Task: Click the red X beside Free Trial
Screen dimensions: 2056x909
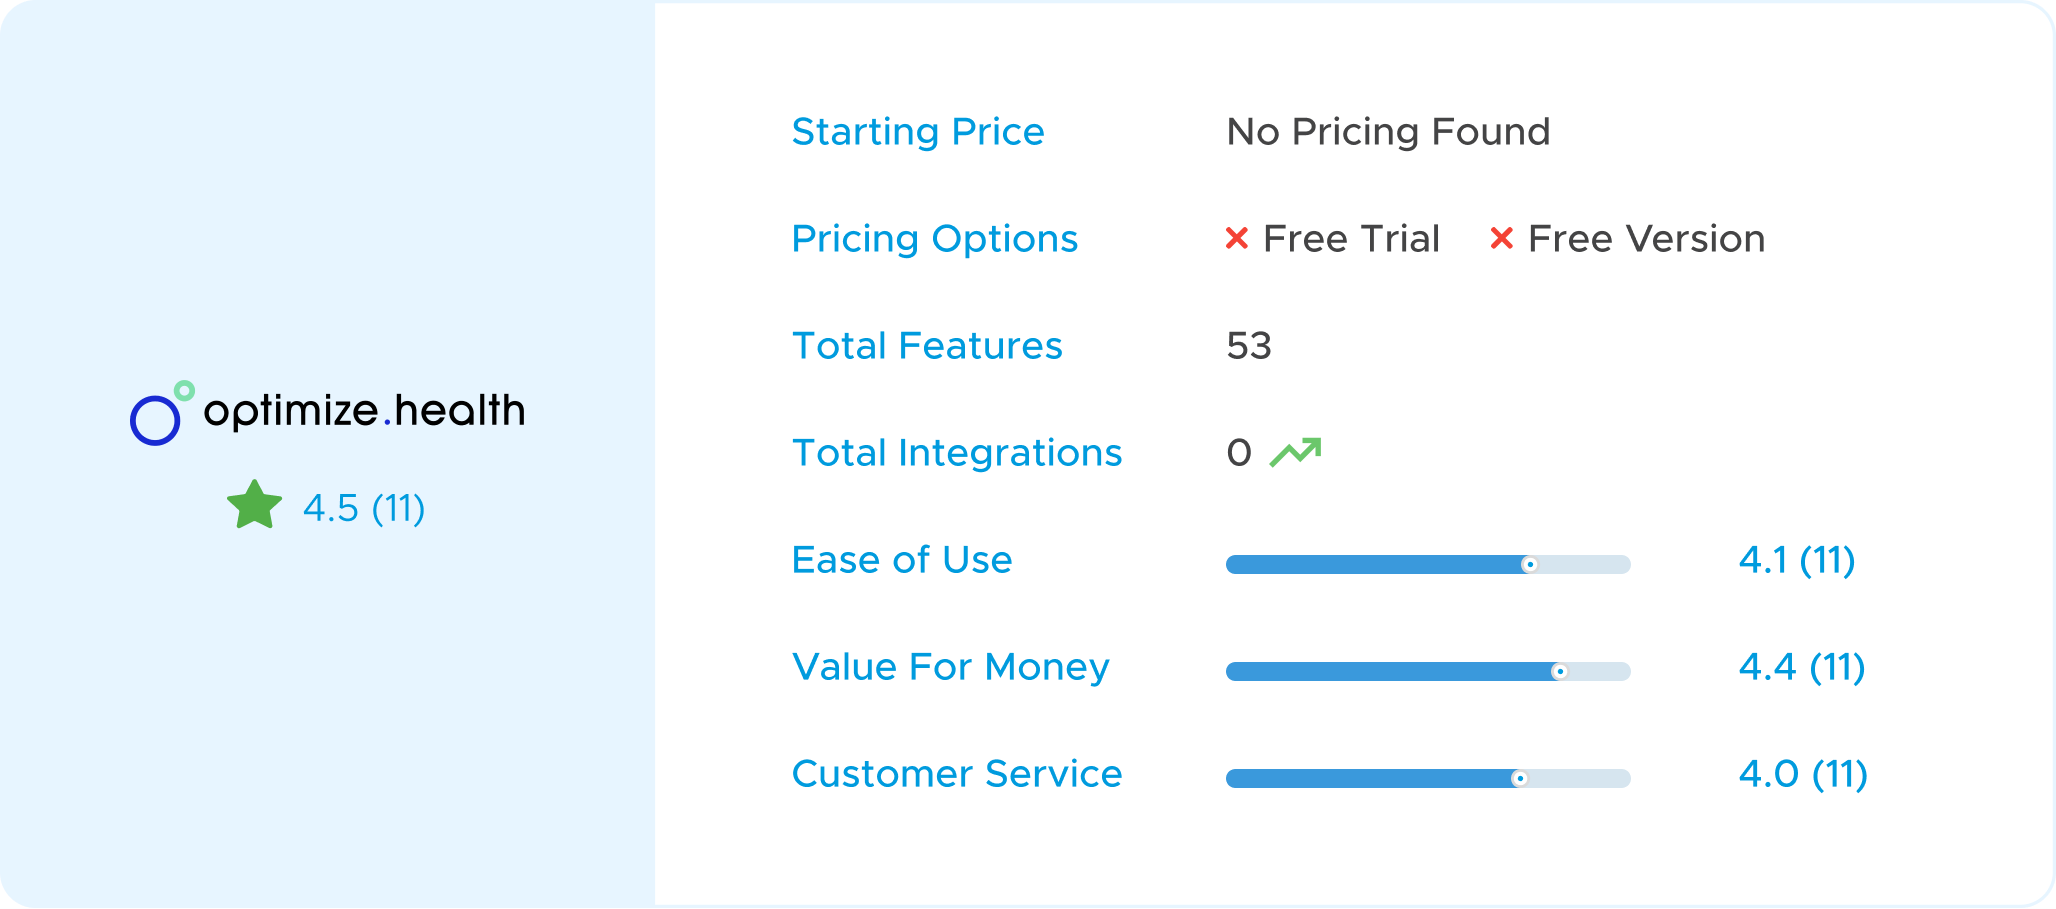Action: pyautogui.click(x=1237, y=238)
